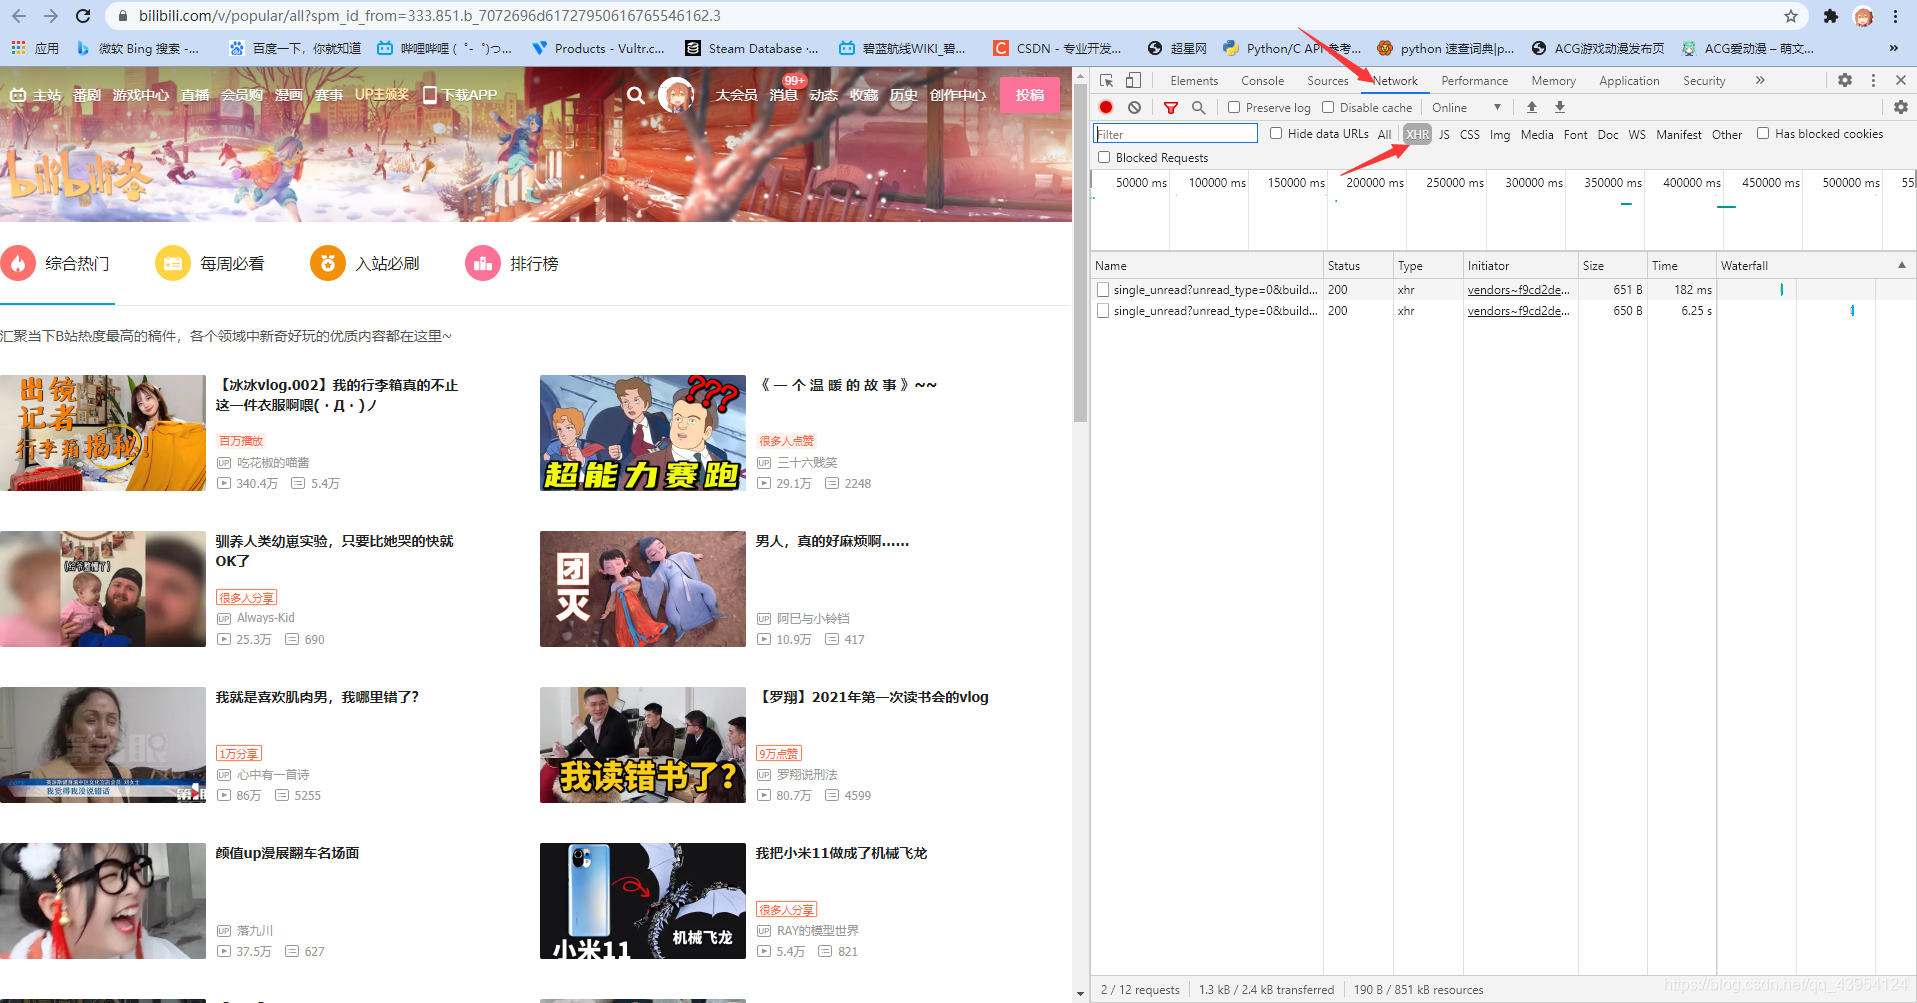Click the bilibili search magnifier icon
This screenshot has height=1003, width=1917.
(636, 95)
